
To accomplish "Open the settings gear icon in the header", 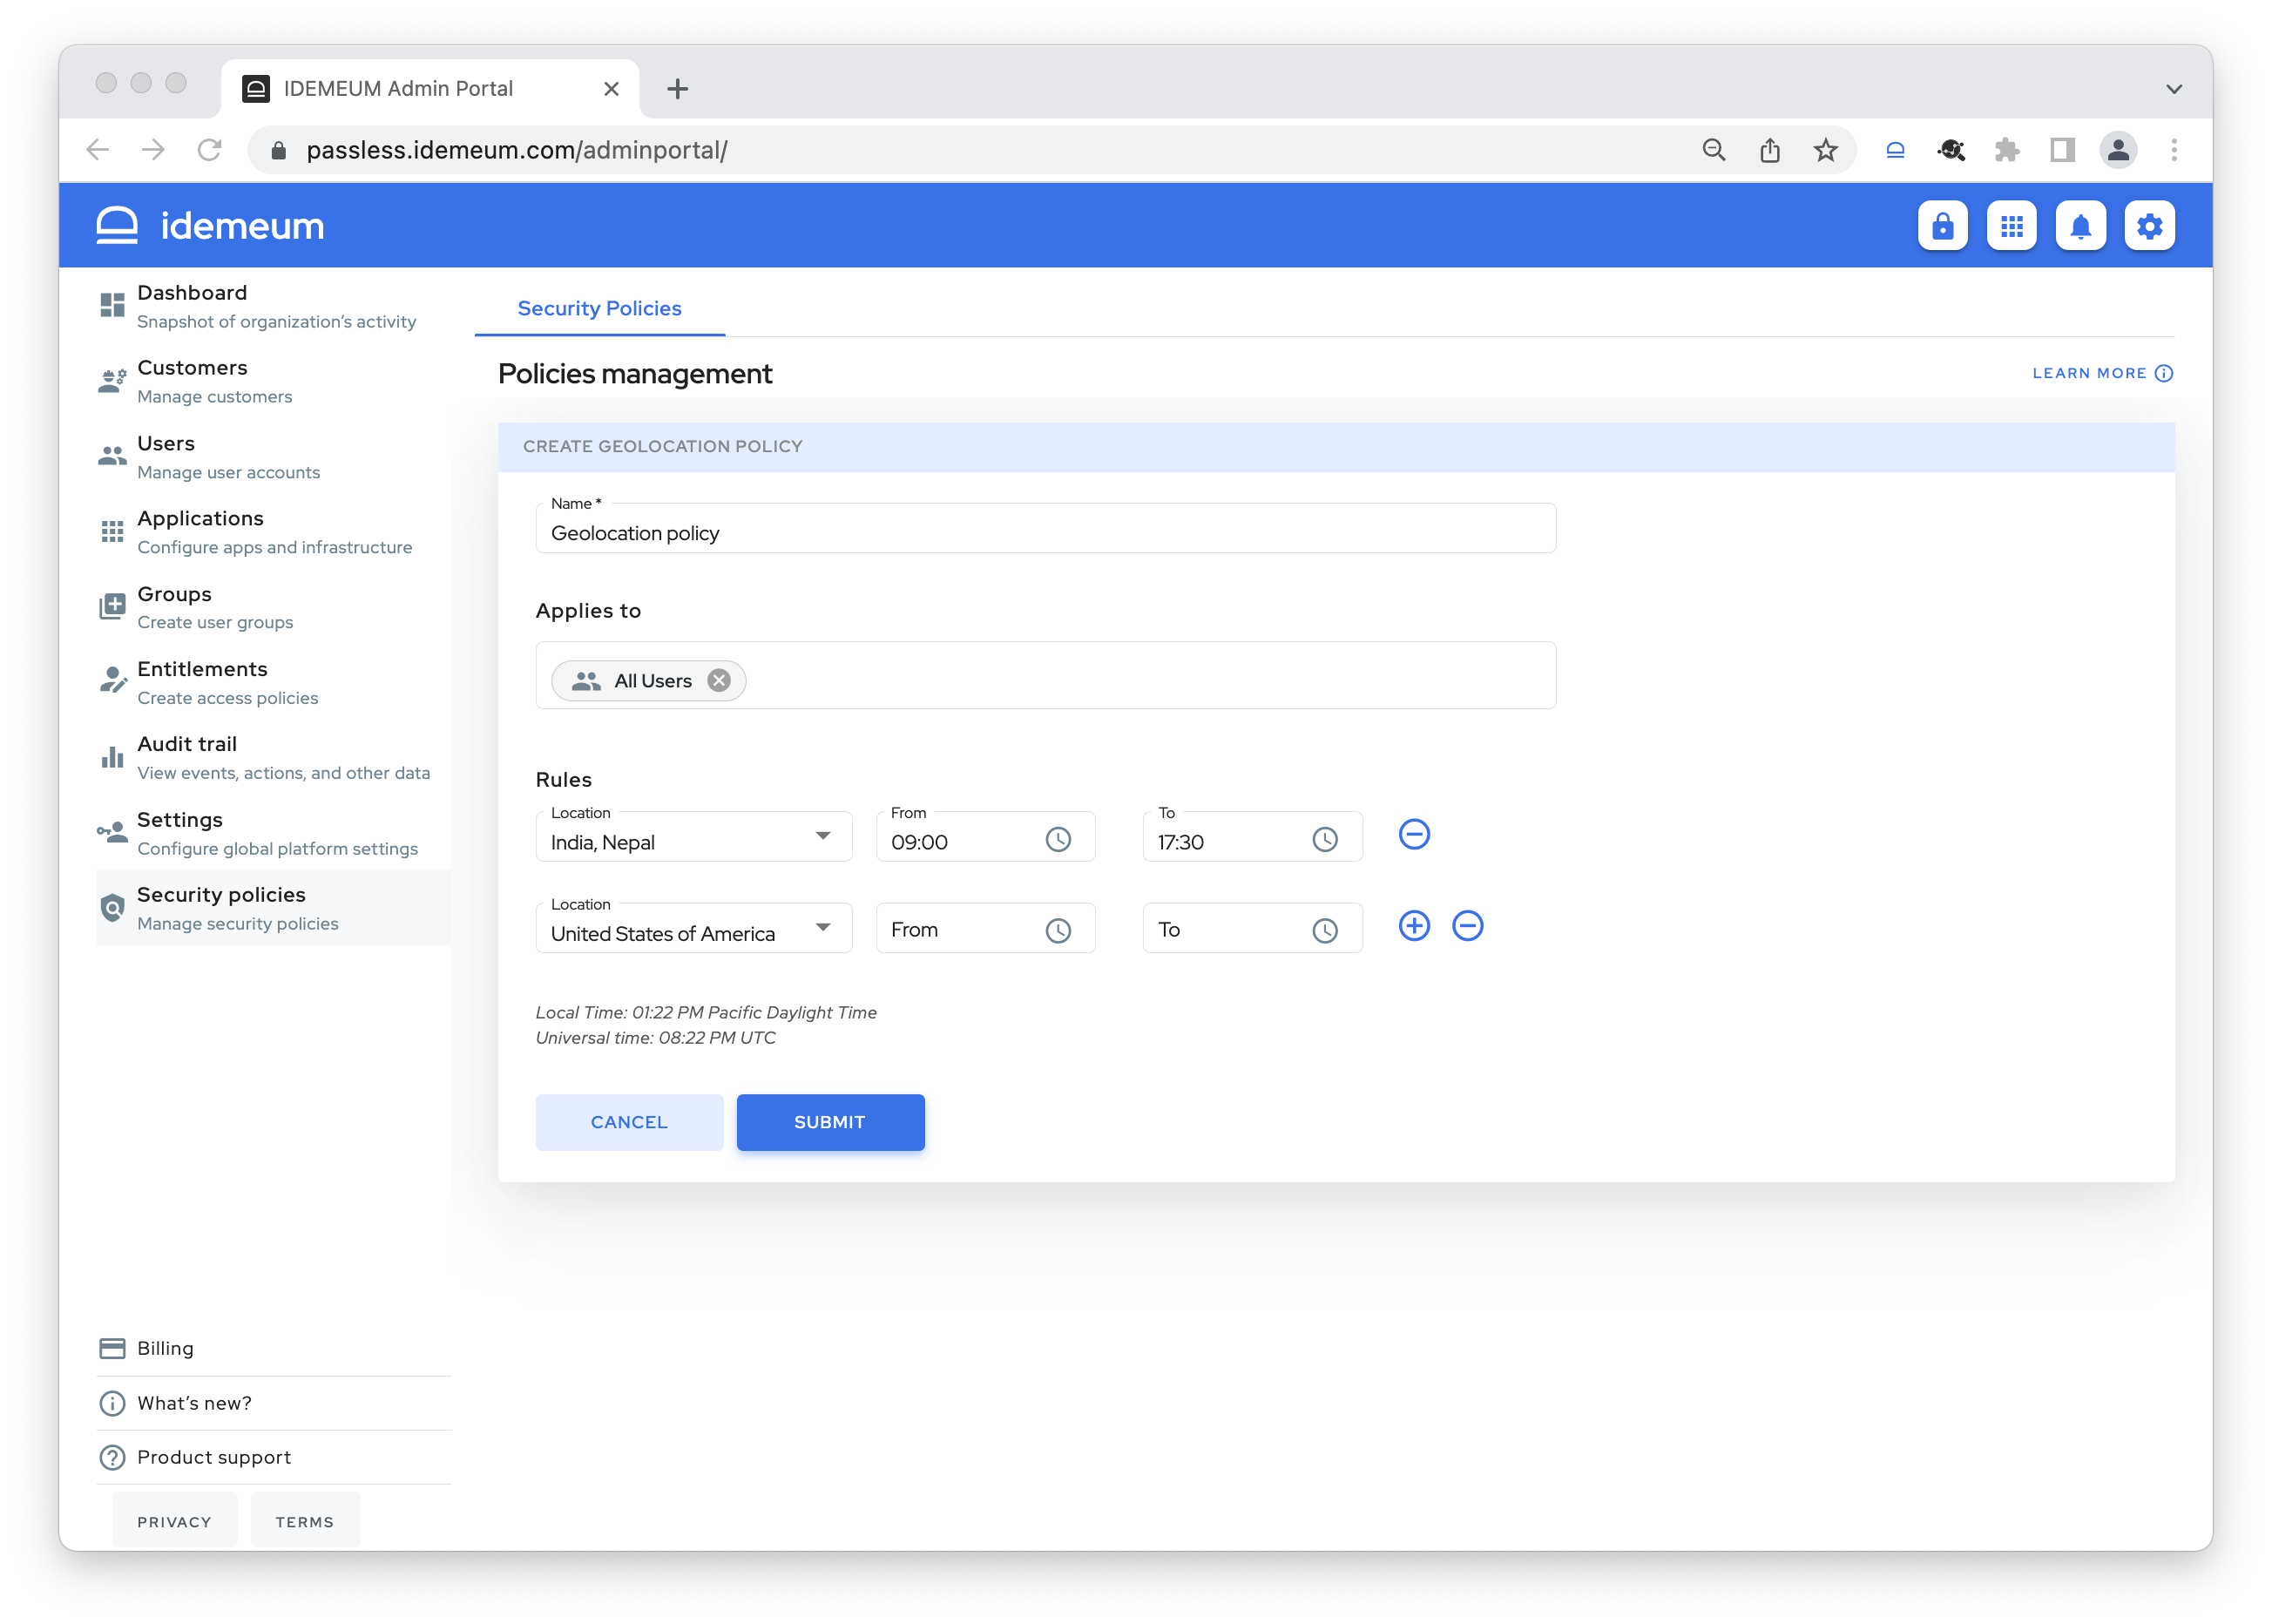I will tap(2149, 226).
